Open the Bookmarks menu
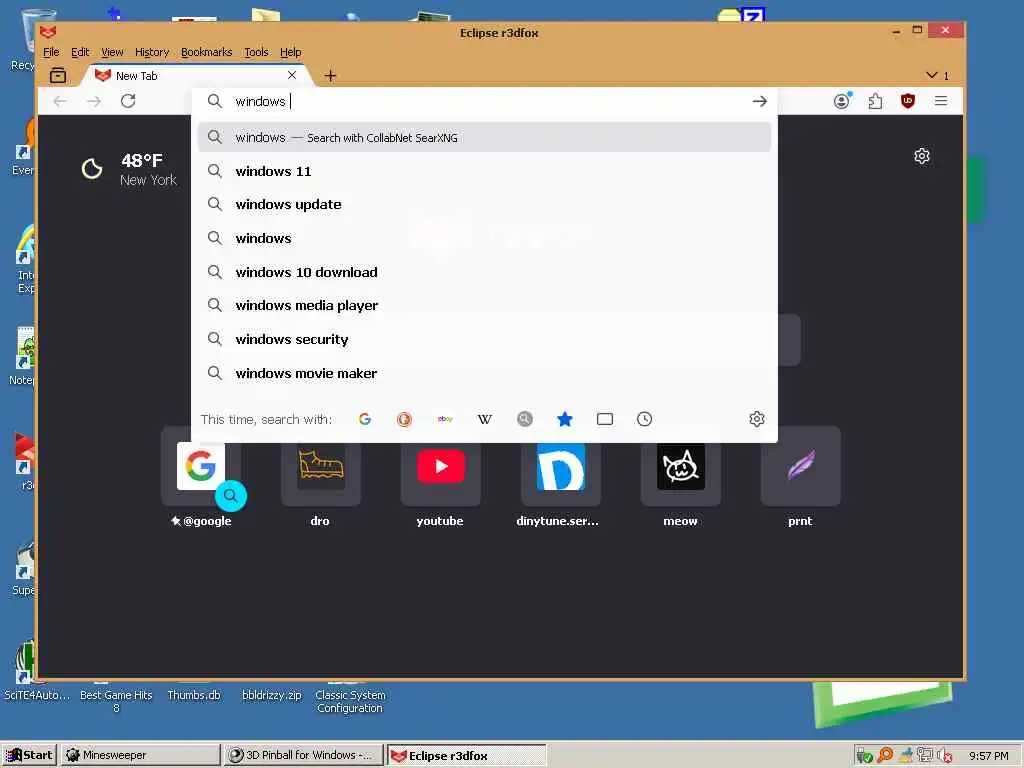This screenshot has width=1024, height=768. (x=206, y=52)
